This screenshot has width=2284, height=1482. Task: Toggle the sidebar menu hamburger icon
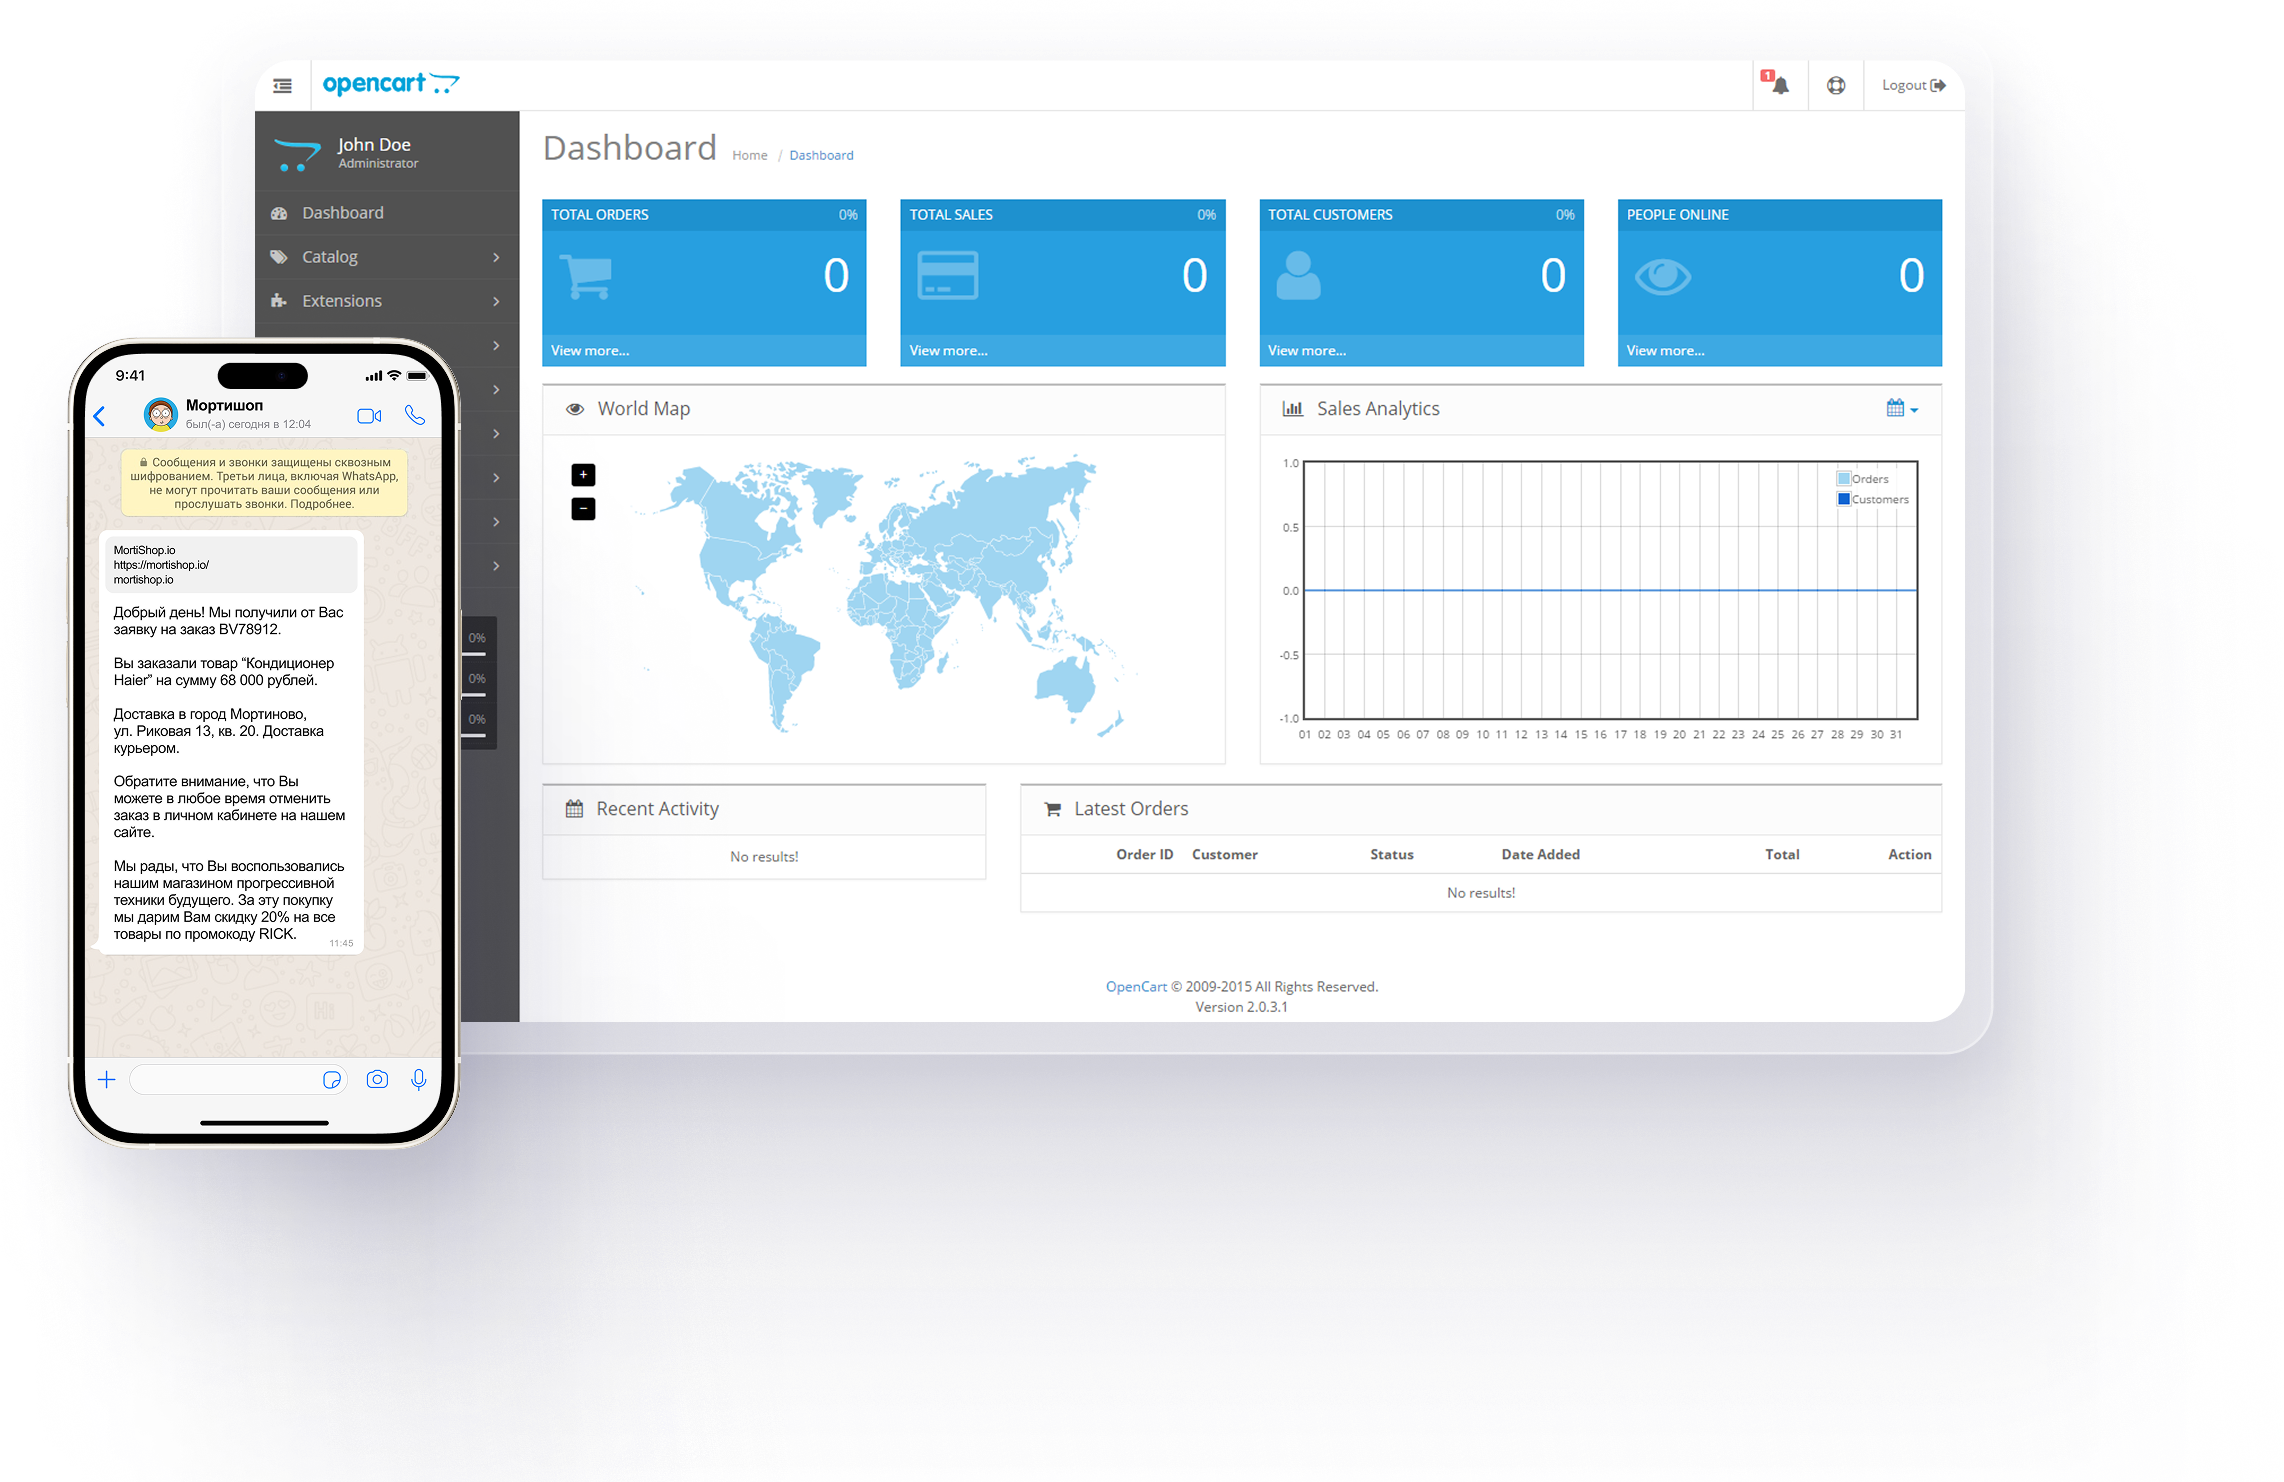click(x=283, y=86)
